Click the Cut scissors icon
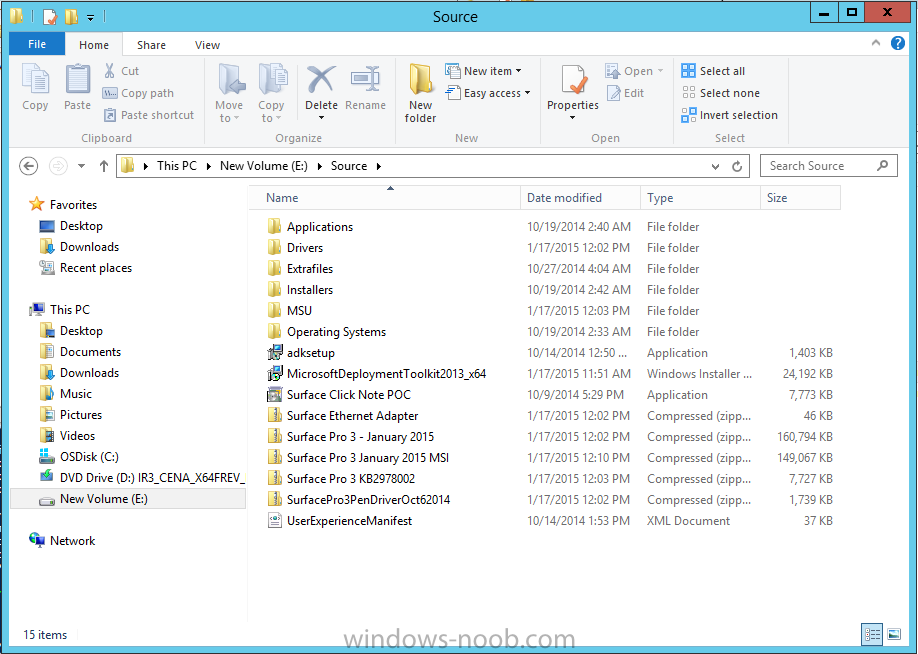918x654 pixels. point(109,71)
